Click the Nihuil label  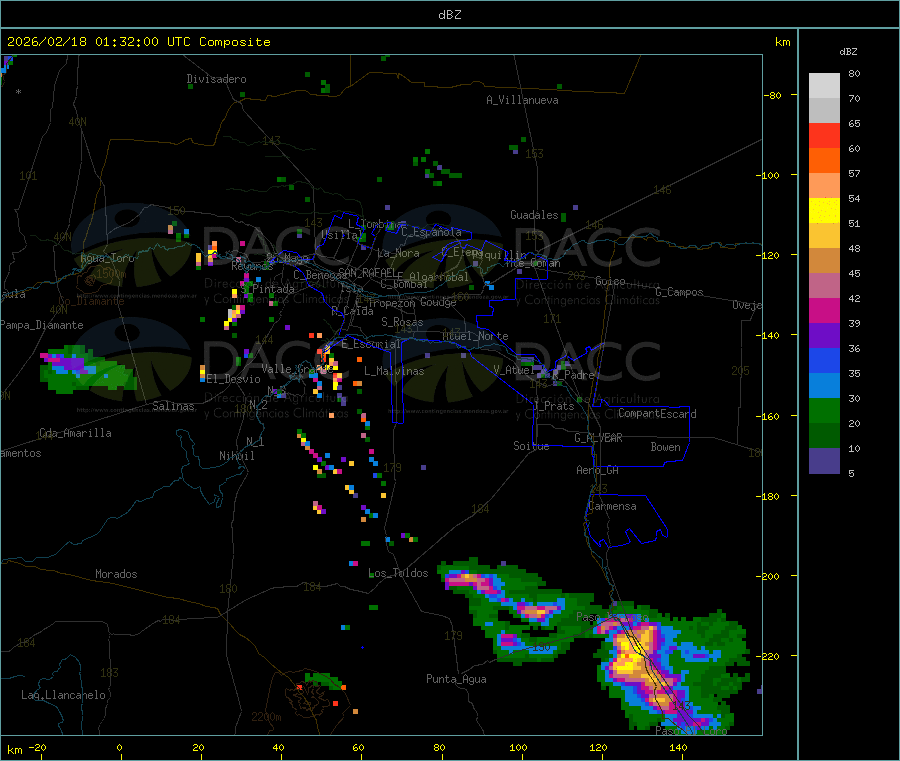(x=237, y=456)
